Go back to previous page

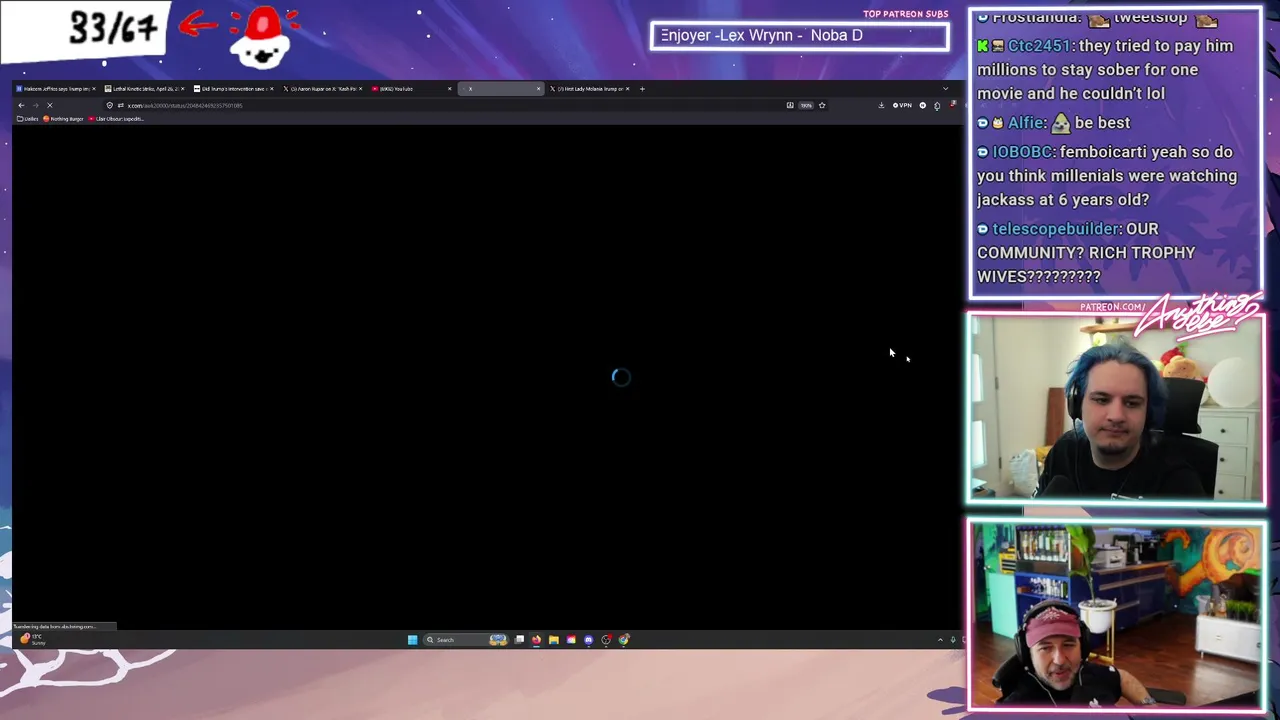[21, 105]
